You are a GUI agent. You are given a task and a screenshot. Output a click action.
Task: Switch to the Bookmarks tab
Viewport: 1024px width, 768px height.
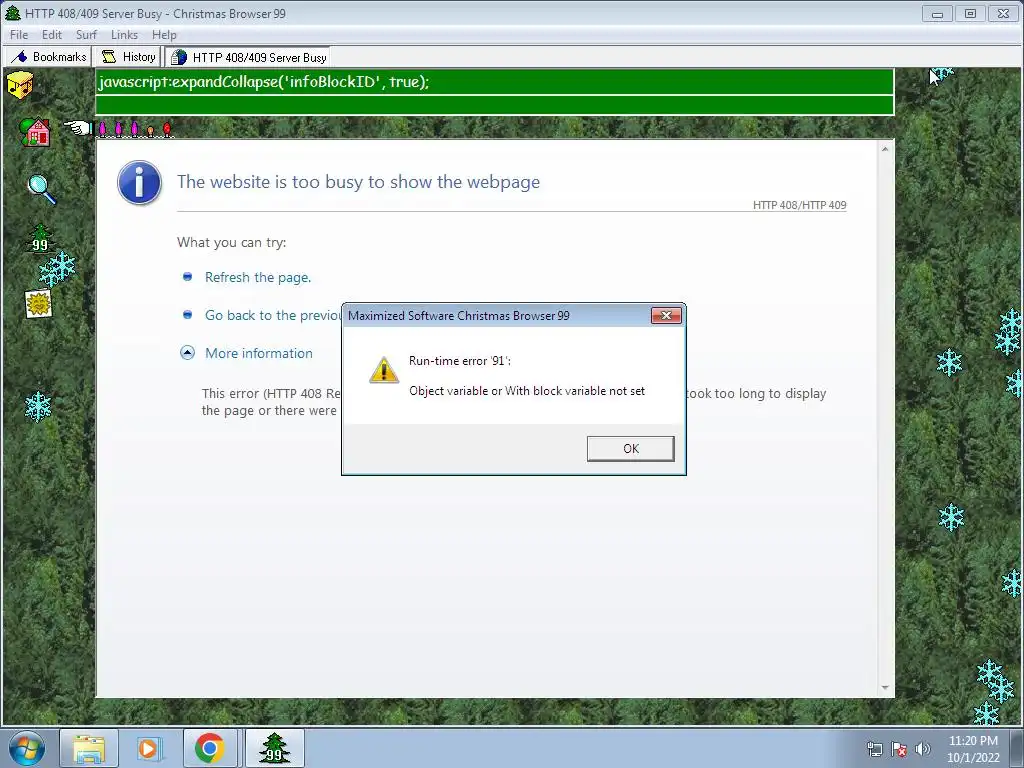(49, 57)
